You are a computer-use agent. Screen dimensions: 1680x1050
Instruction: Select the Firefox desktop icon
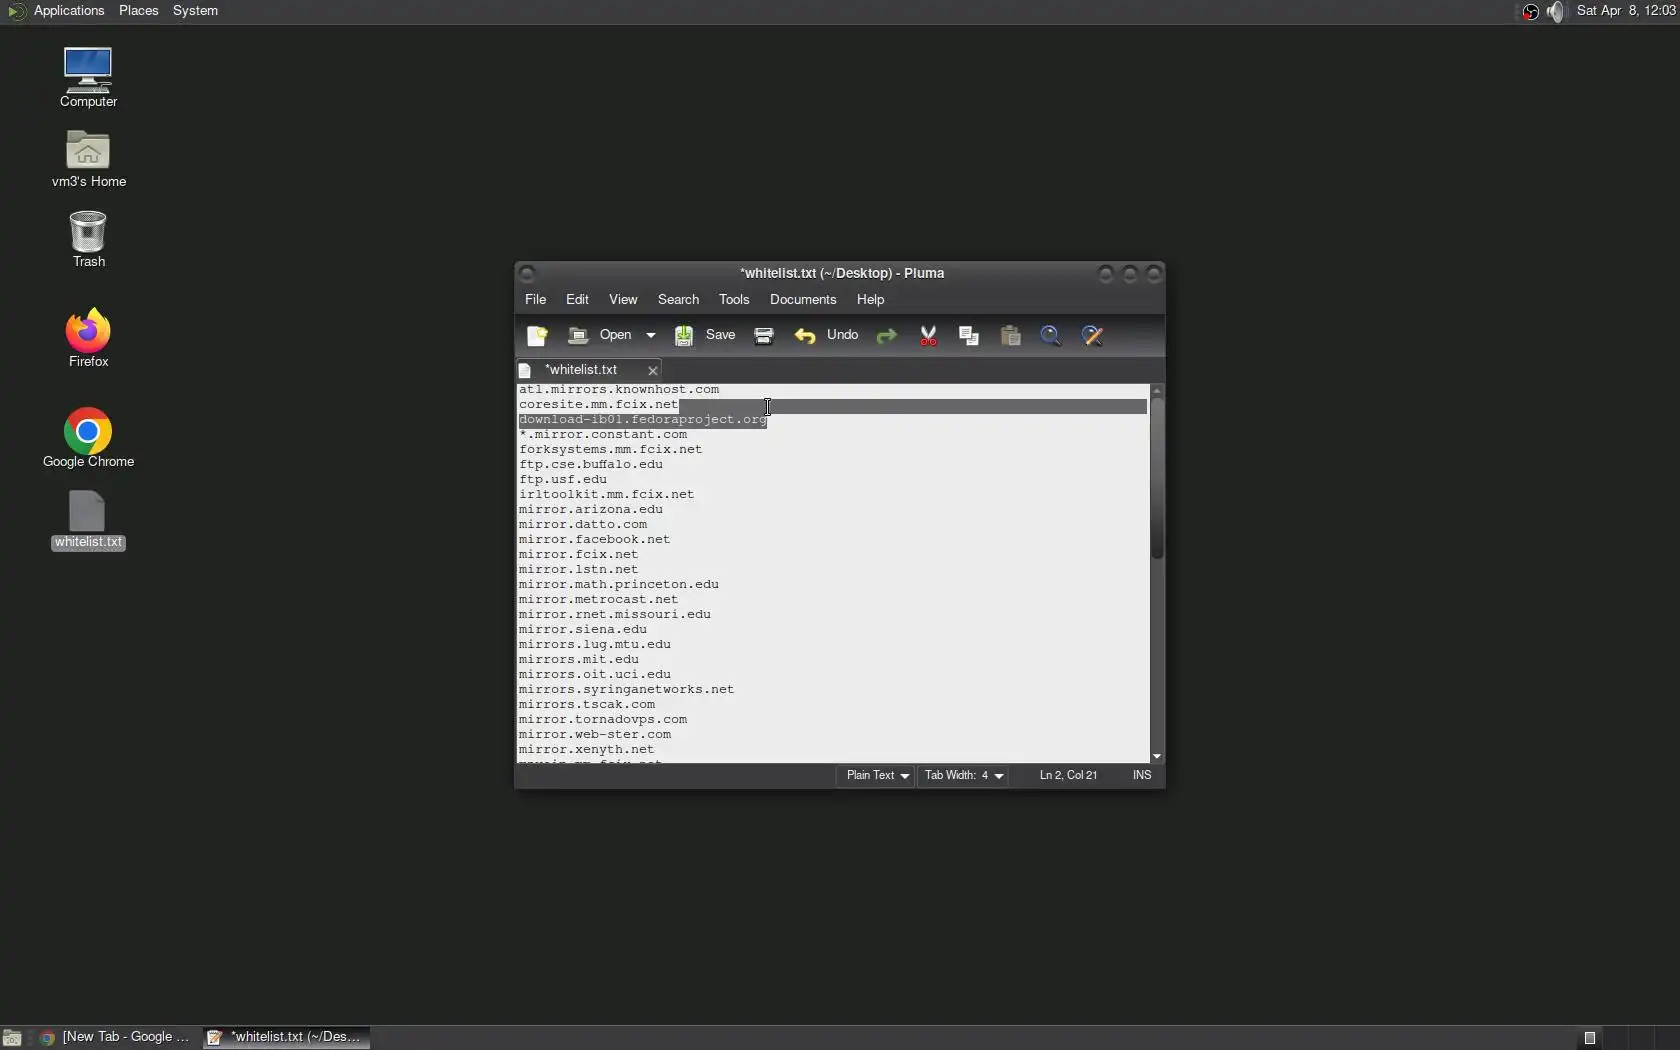point(88,338)
